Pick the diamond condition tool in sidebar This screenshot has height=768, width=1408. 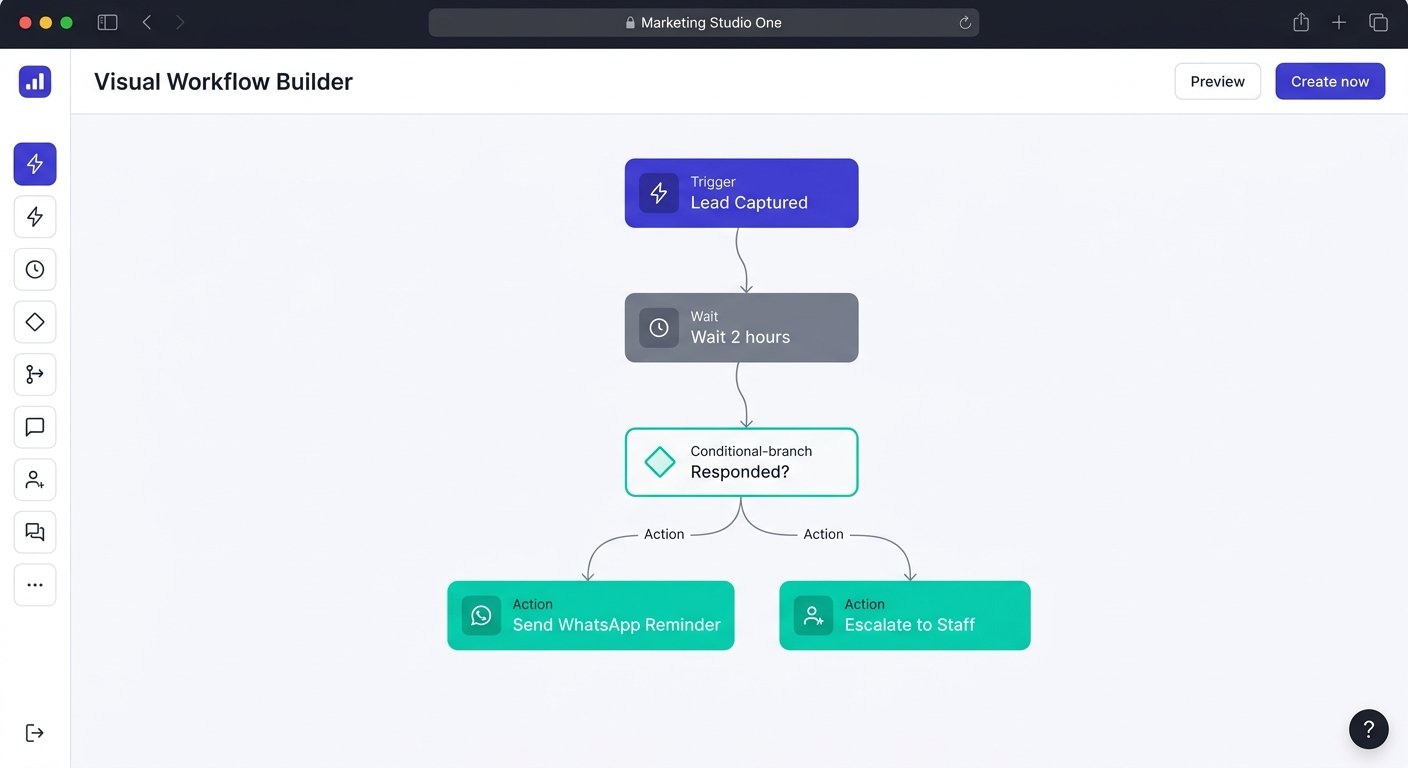35,322
